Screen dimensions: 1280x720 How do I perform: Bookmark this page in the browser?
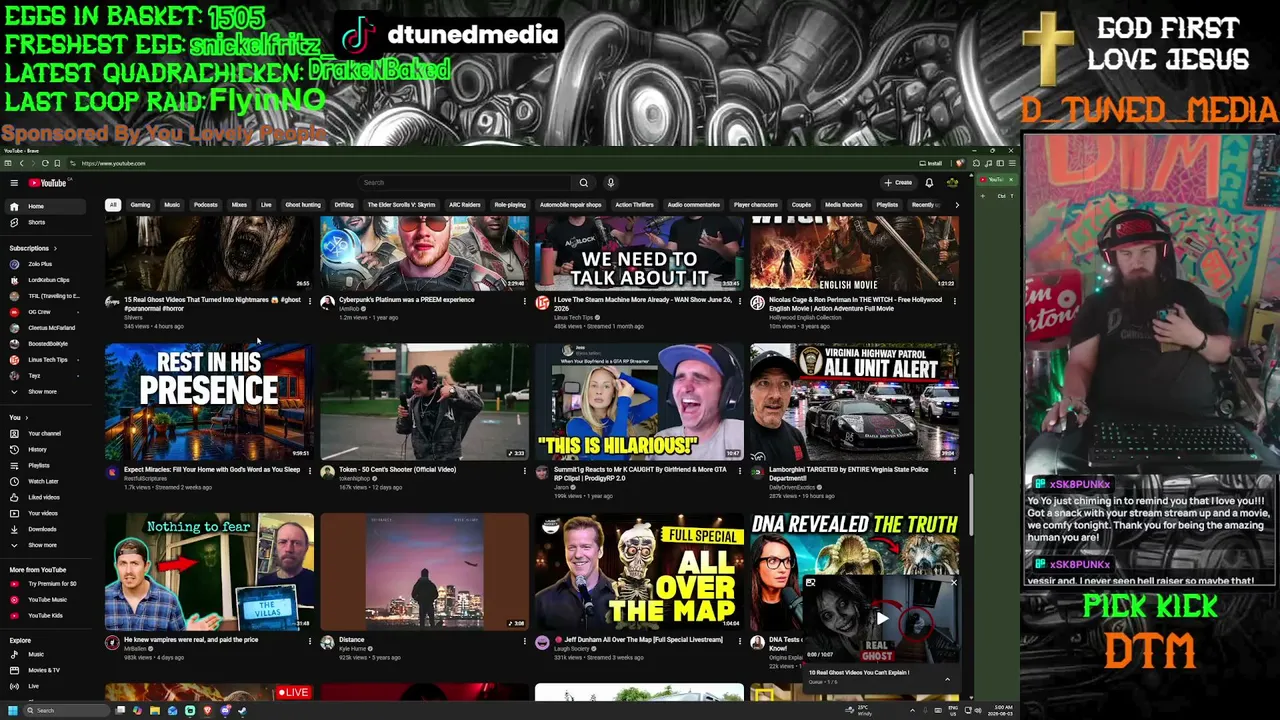pos(57,163)
